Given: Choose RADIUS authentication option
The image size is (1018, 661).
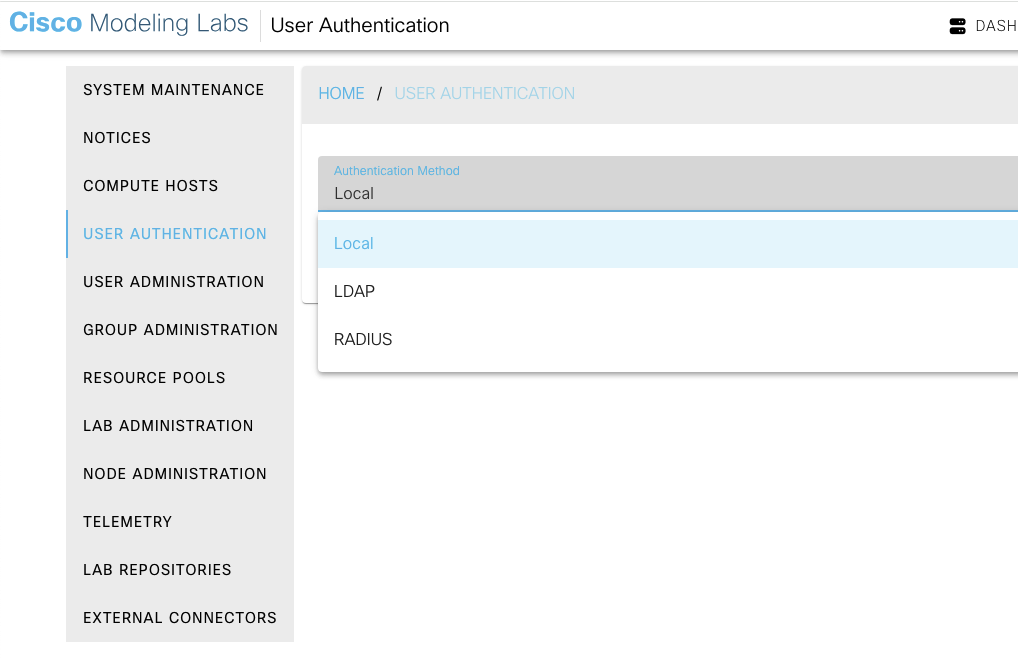Looking at the screenshot, I should (667, 340).
